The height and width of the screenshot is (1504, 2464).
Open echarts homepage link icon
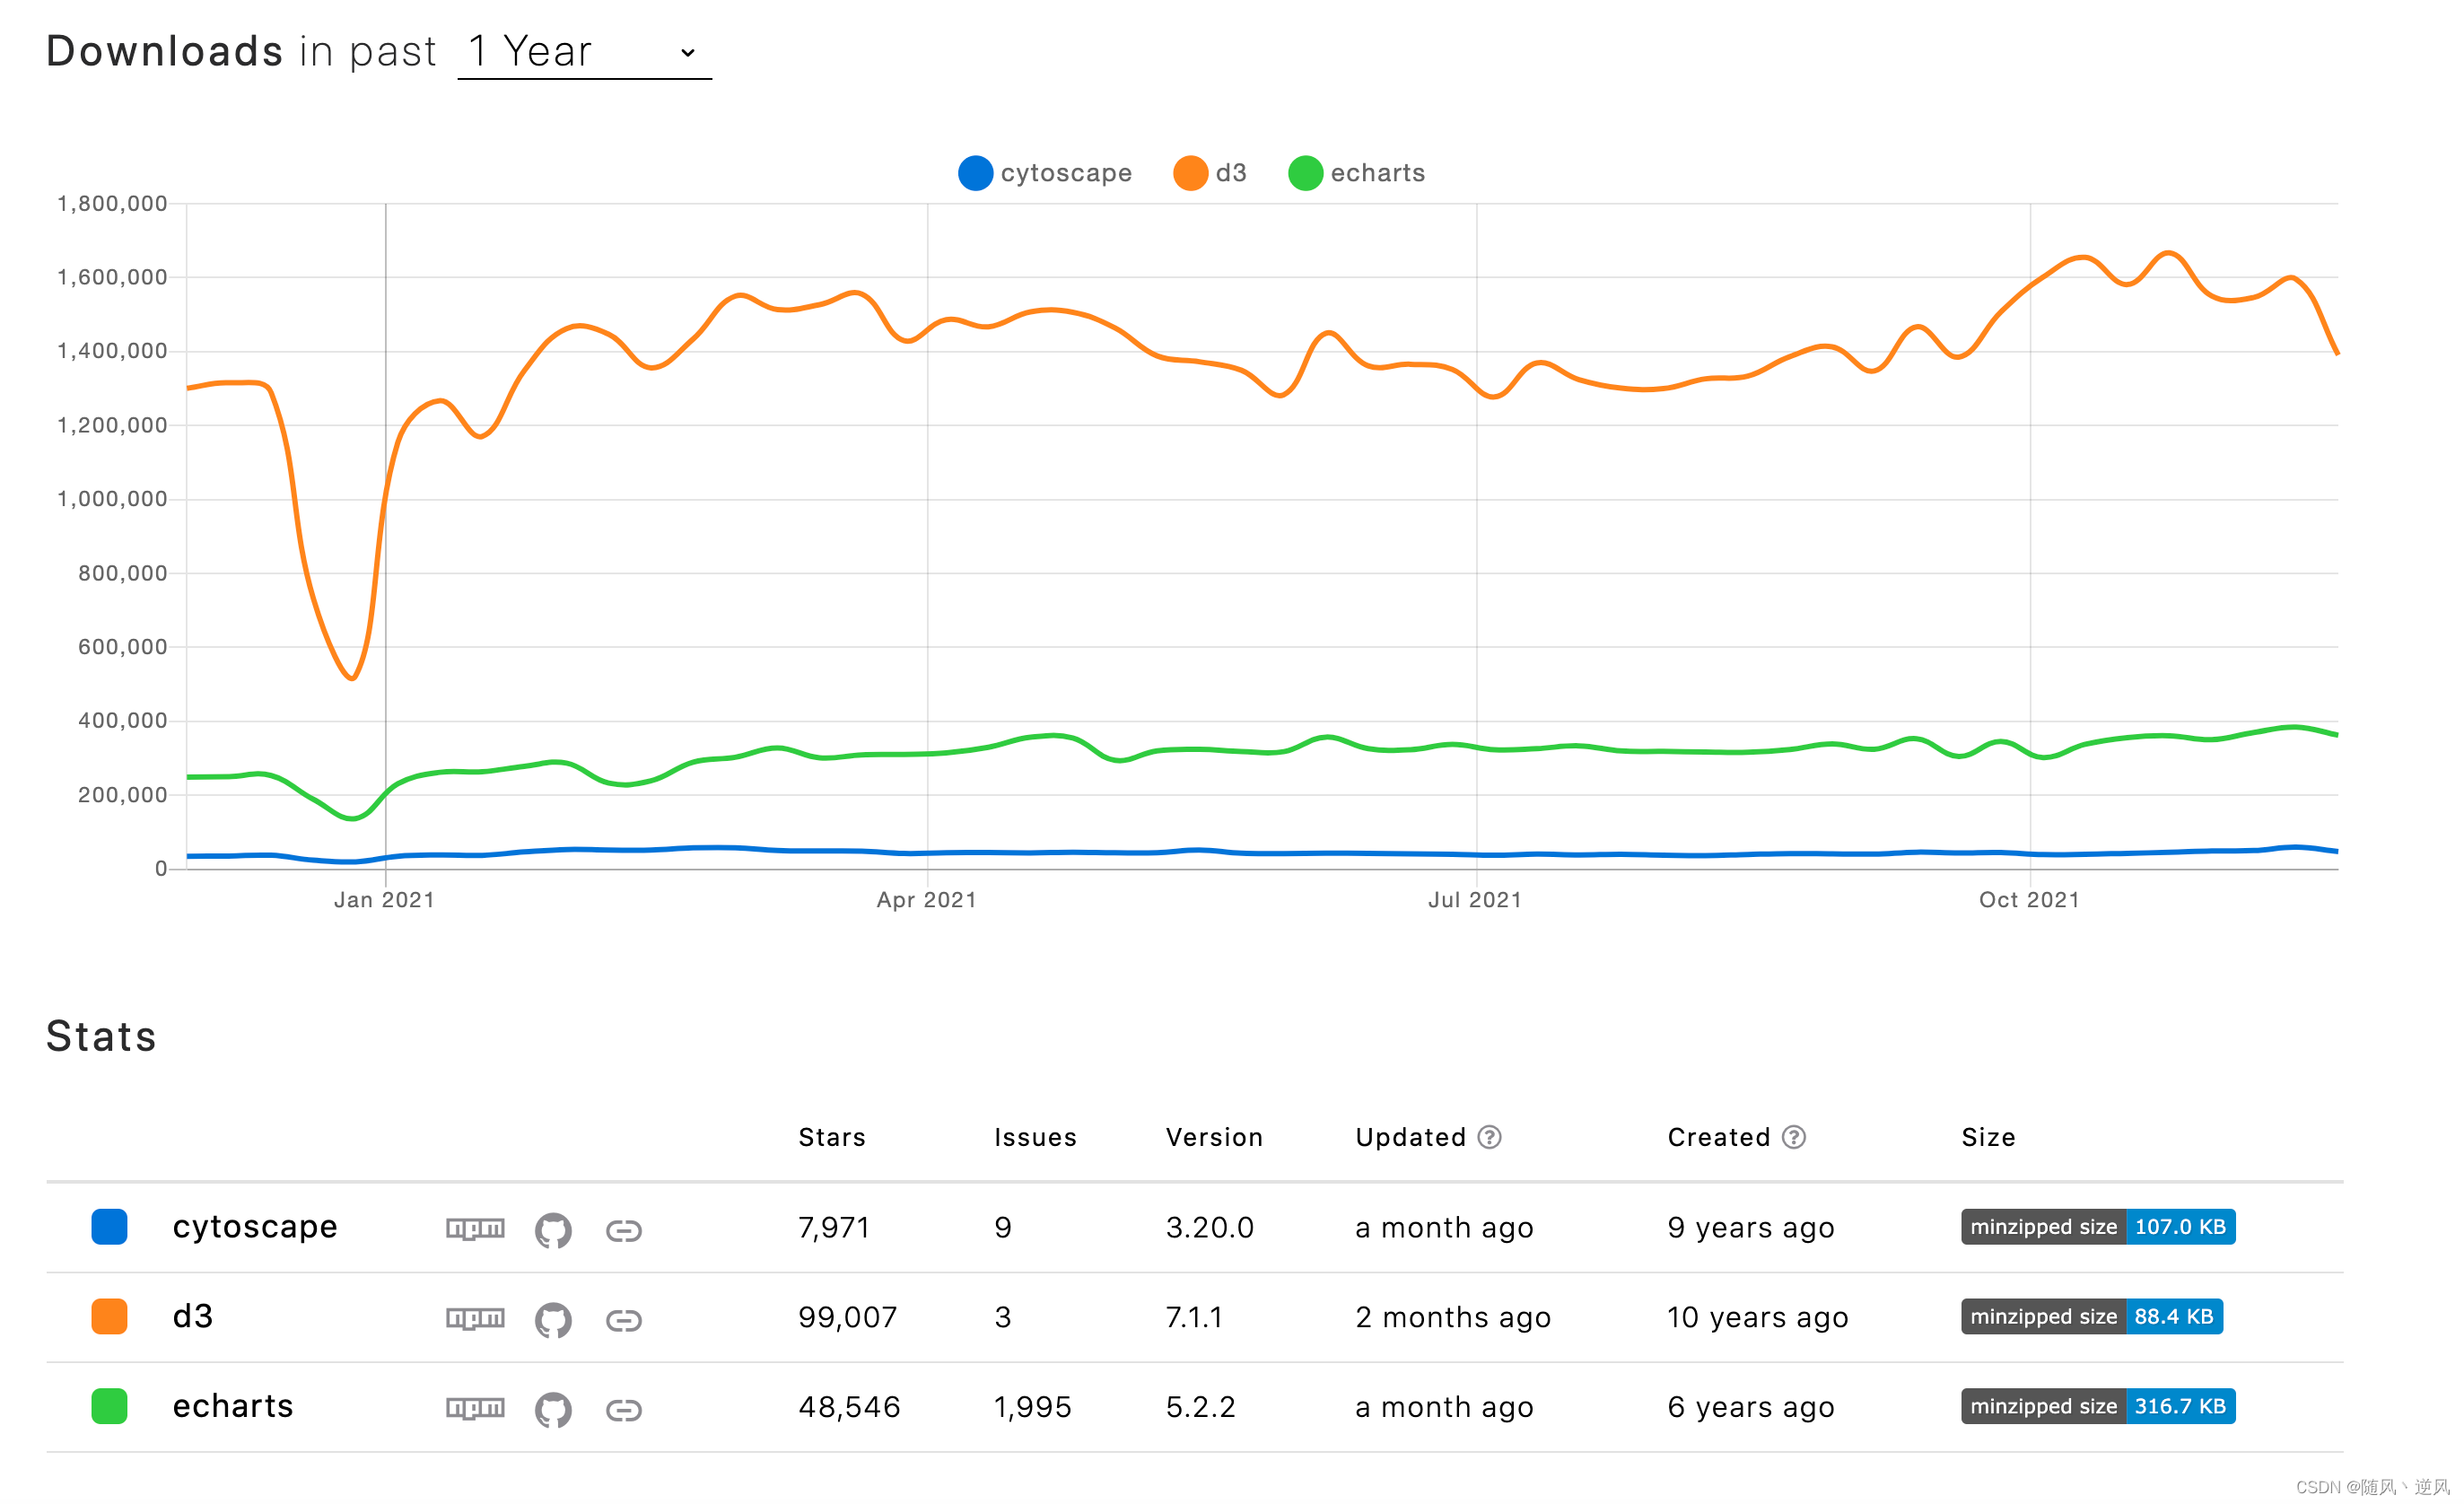pyautogui.click(x=624, y=1410)
